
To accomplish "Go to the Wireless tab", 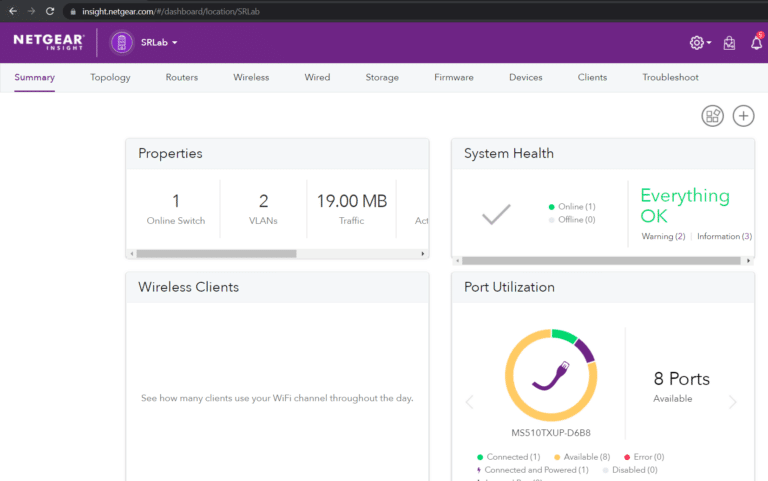I will tap(251, 77).
